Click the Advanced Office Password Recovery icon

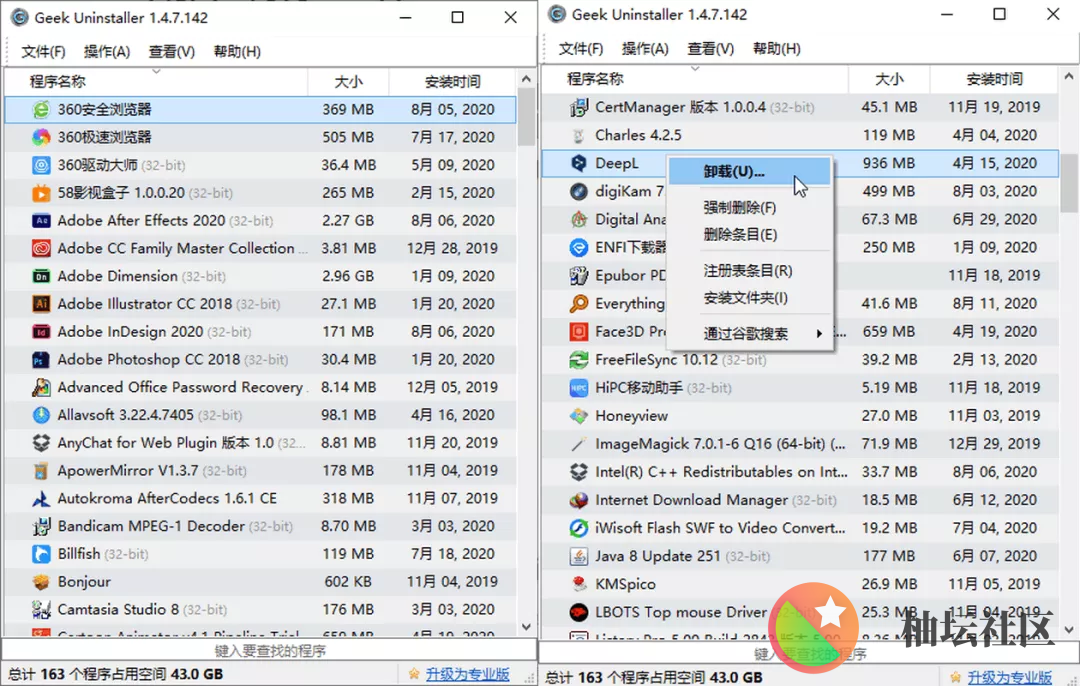coord(41,387)
